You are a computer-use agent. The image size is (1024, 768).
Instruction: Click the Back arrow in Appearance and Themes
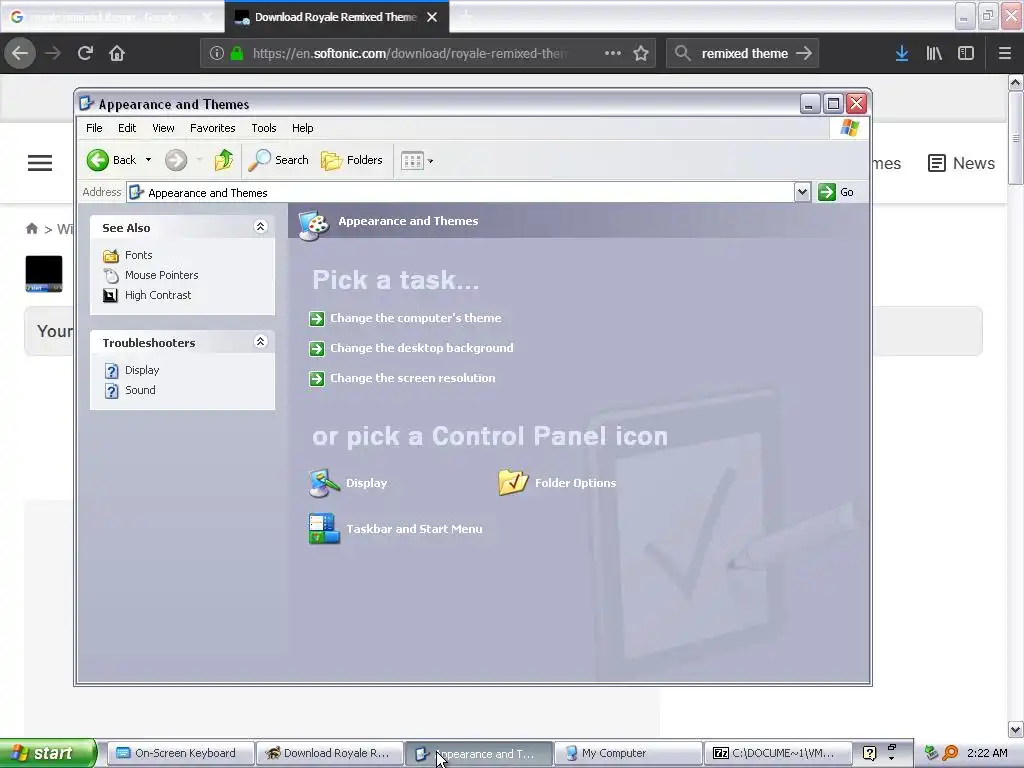[98, 160]
